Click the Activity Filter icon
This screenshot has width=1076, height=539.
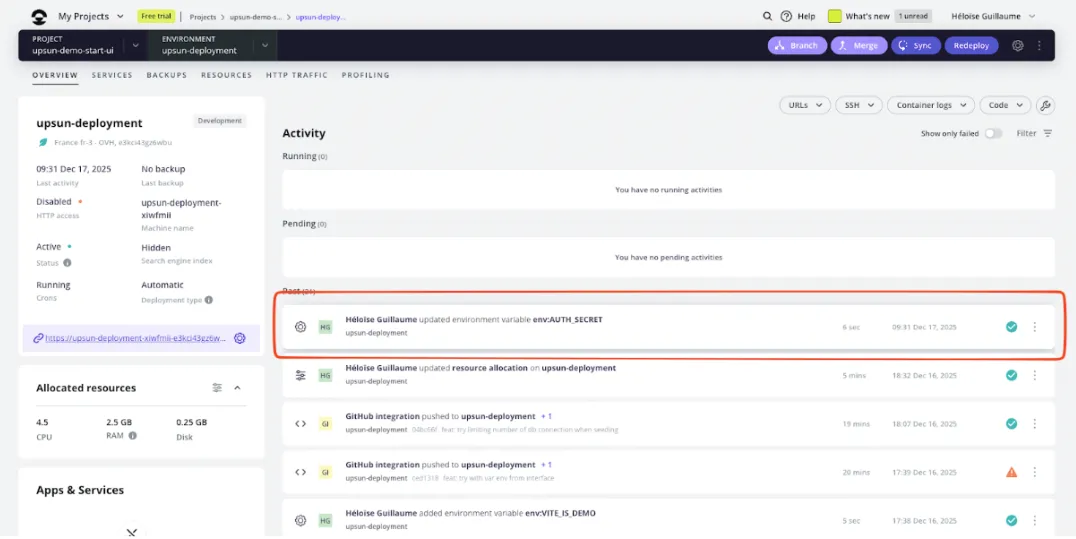(1047, 133)
